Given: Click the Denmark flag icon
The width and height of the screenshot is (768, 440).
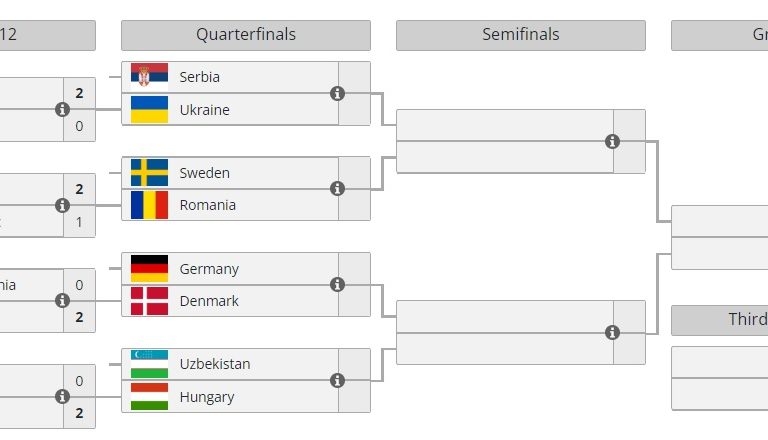Looking at the screenshot, I should (x=149, y=300).
